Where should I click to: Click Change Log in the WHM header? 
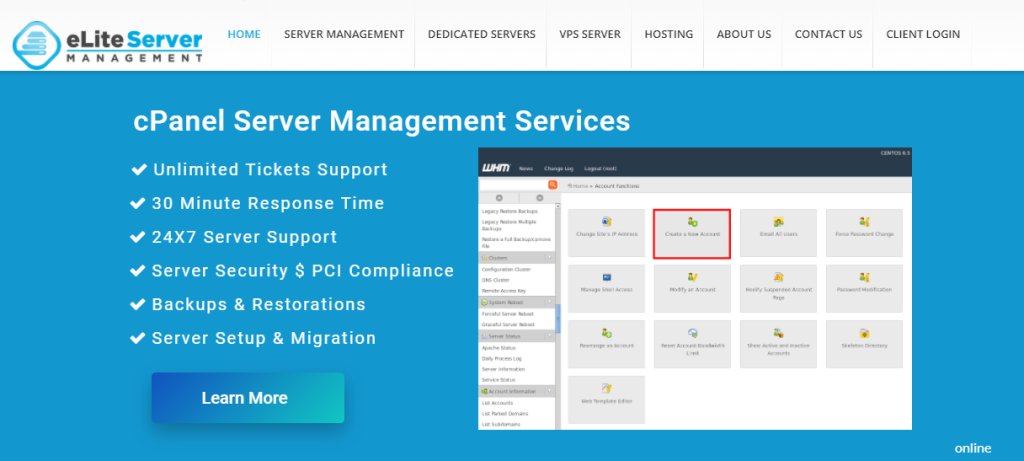pos(558,168)
